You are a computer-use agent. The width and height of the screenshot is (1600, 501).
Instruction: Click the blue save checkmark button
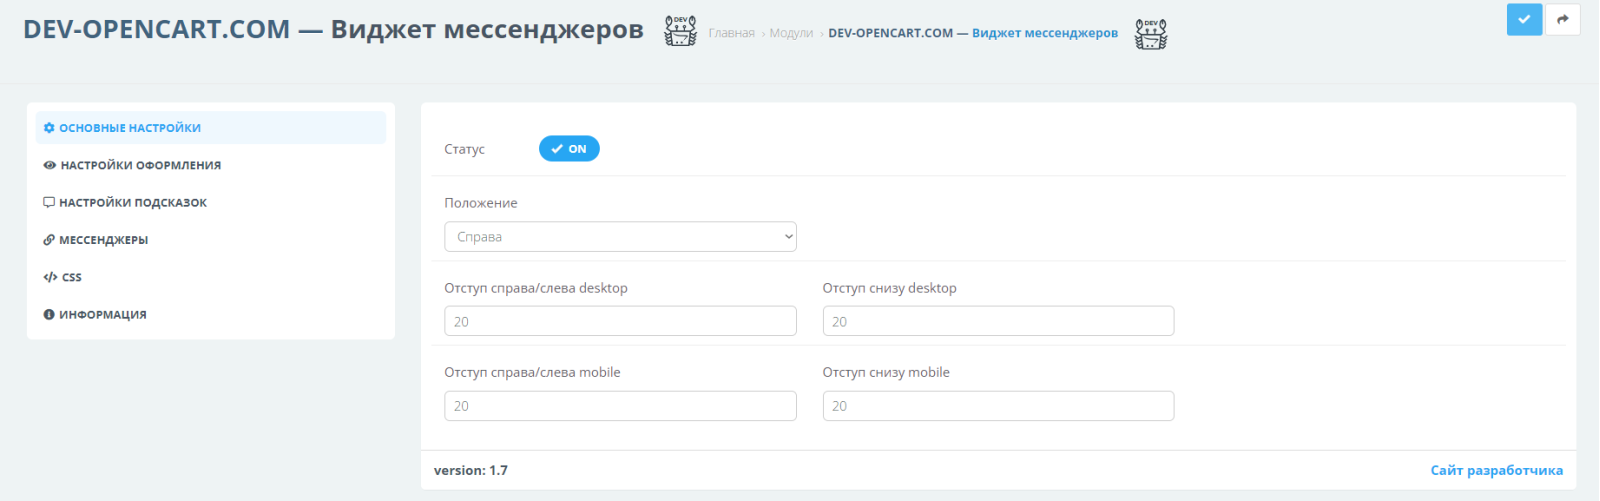(1524, 19)
